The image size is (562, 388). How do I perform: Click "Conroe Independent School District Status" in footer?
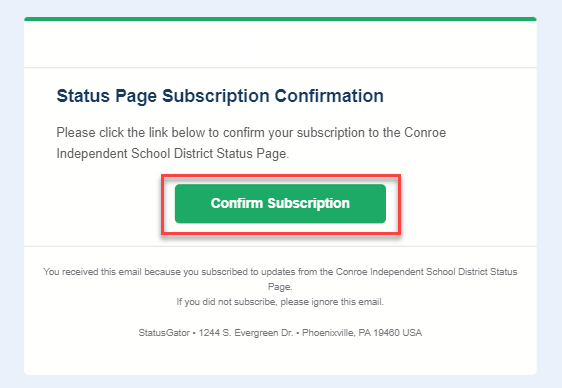(427, 272)
